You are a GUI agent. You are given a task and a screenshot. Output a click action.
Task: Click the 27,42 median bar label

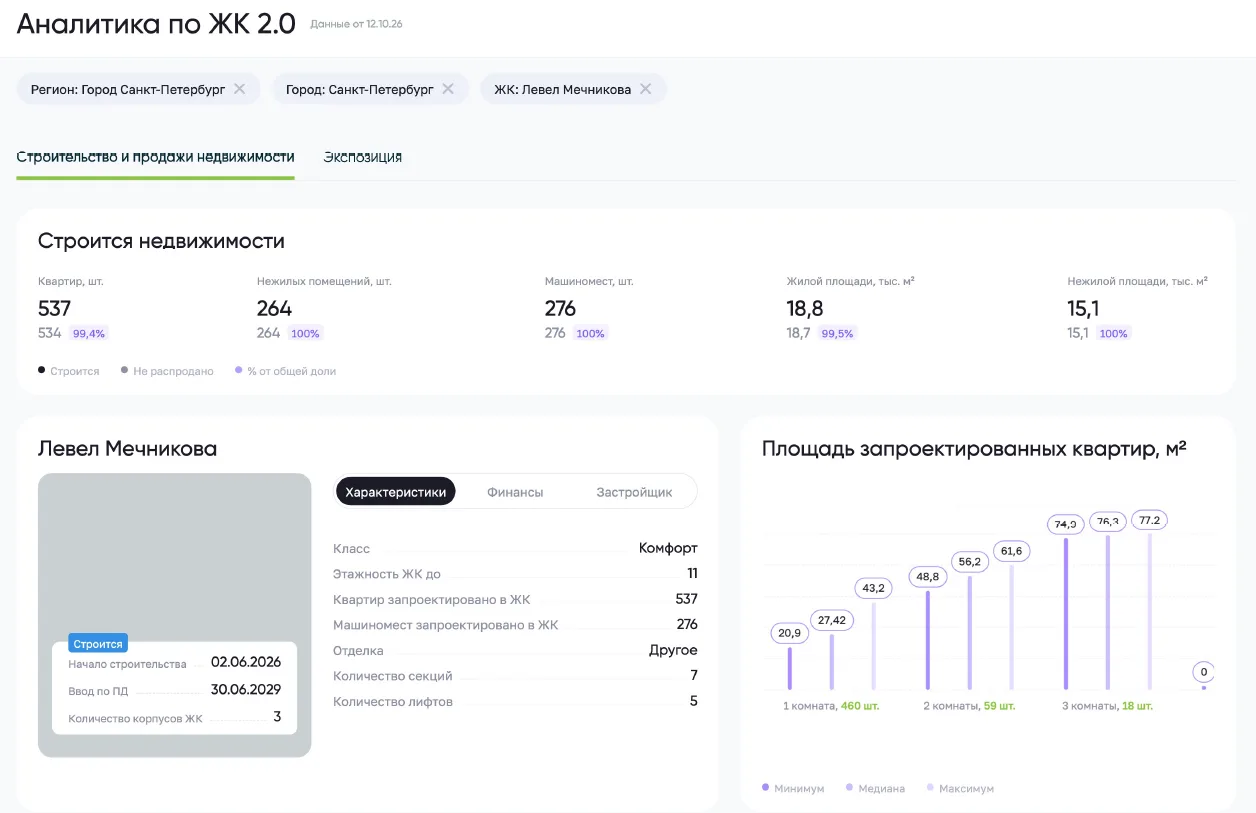point(832,620)
